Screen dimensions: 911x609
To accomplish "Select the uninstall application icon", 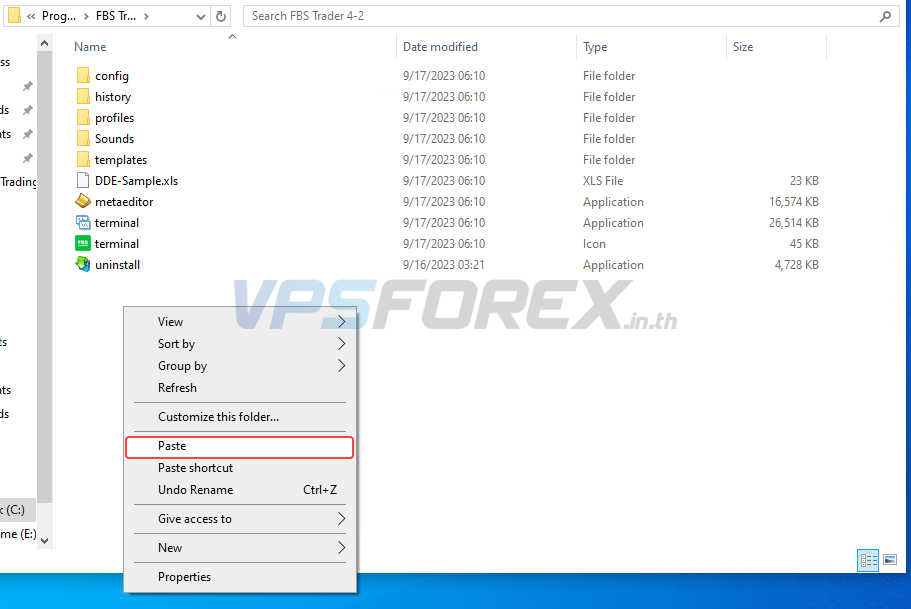I will pyautogui.click(x=83, y=265).
